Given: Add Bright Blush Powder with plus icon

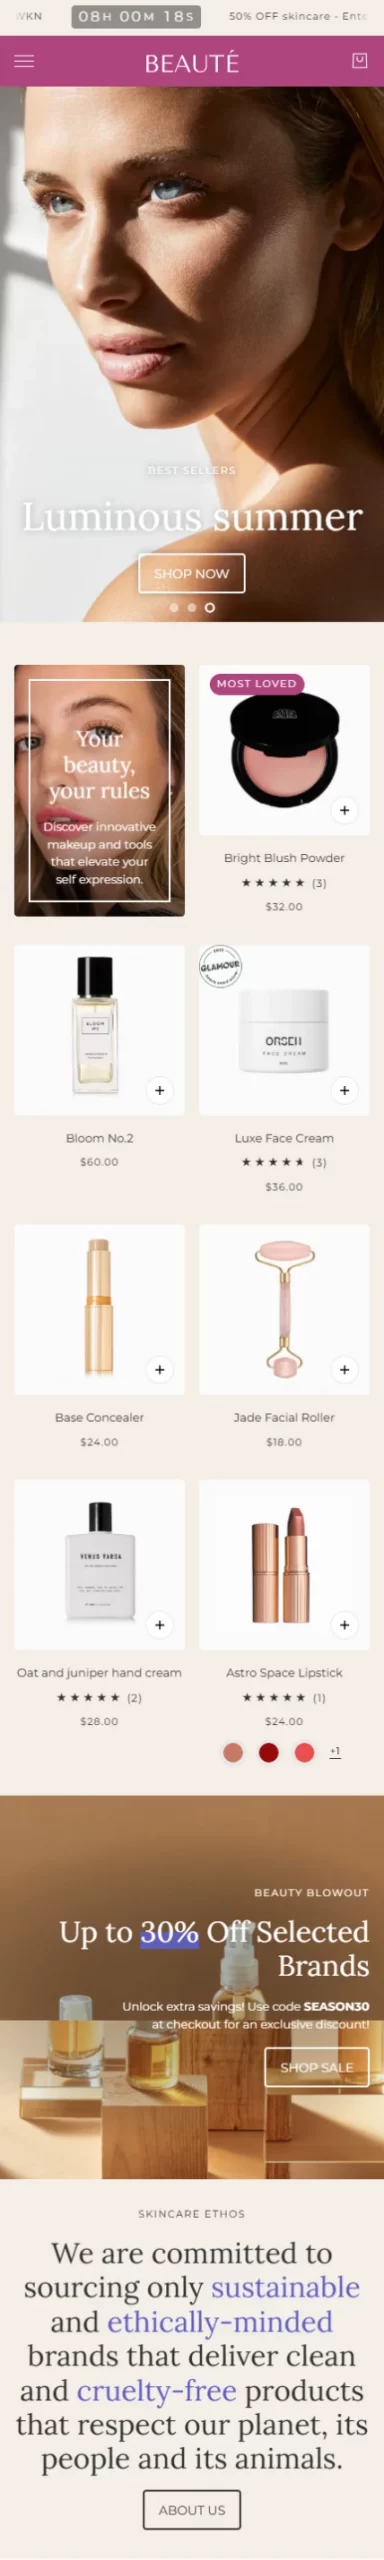Looking at the screenshot, I should point(344,810).
